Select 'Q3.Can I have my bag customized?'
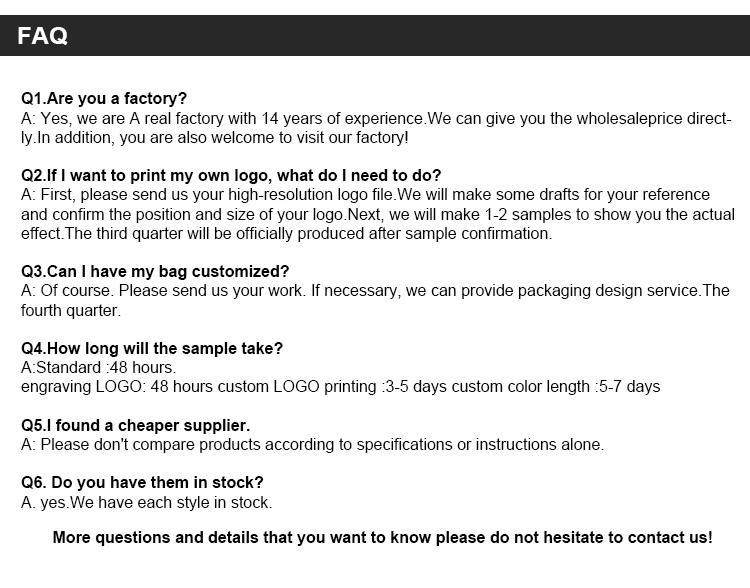The width and height of the screenshot is (750, 588). 155,271
